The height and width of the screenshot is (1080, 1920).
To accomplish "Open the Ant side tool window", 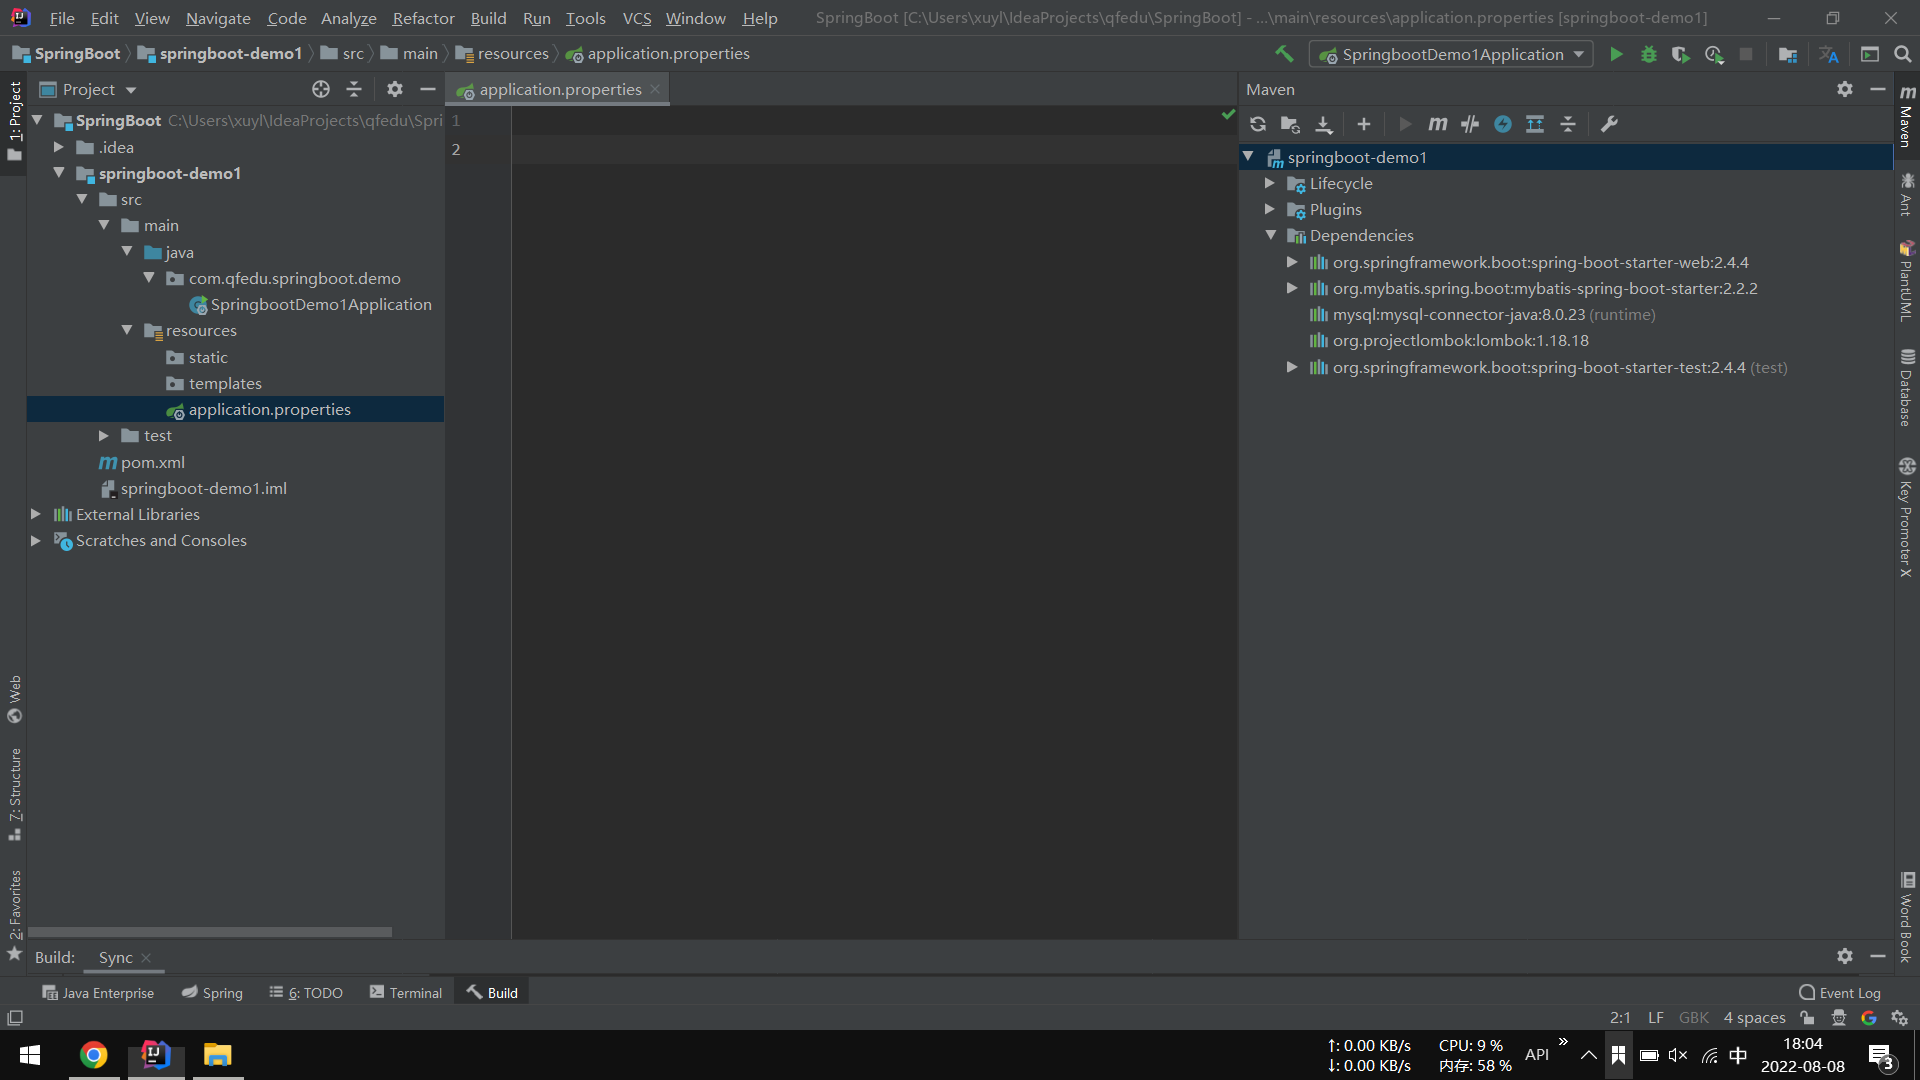I will [x=1907, y=194].
